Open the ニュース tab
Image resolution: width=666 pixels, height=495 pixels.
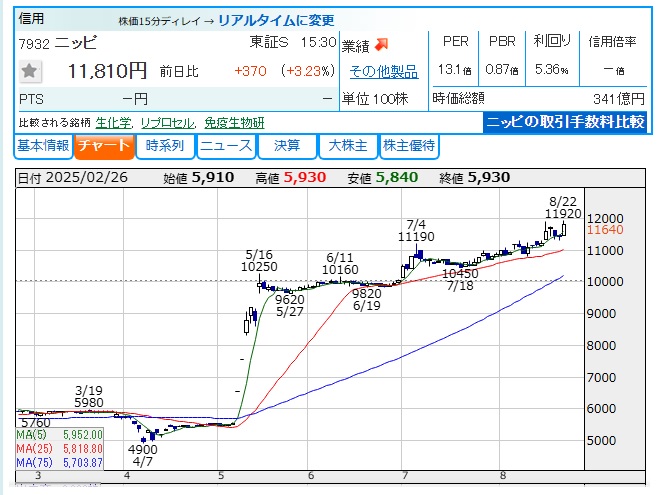click(x=225, y=146)
